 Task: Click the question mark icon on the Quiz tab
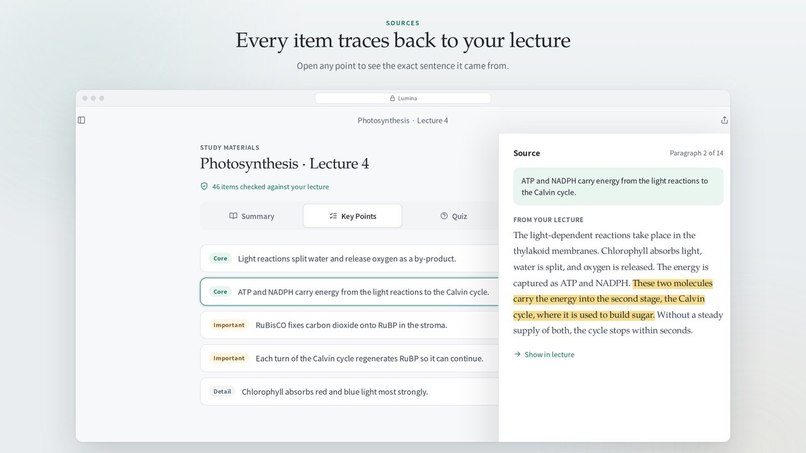444,216
